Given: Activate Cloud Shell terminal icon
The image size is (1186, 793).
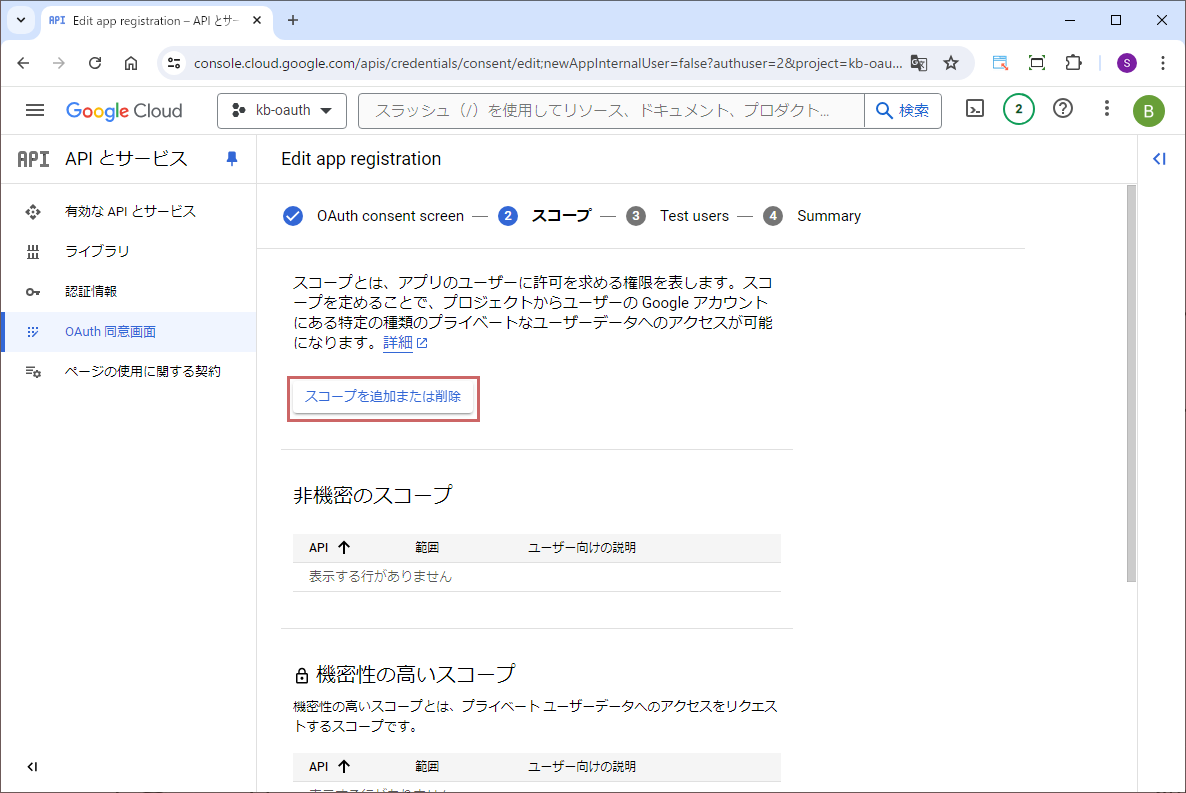Looking at the screenshot, I should 975,110.
